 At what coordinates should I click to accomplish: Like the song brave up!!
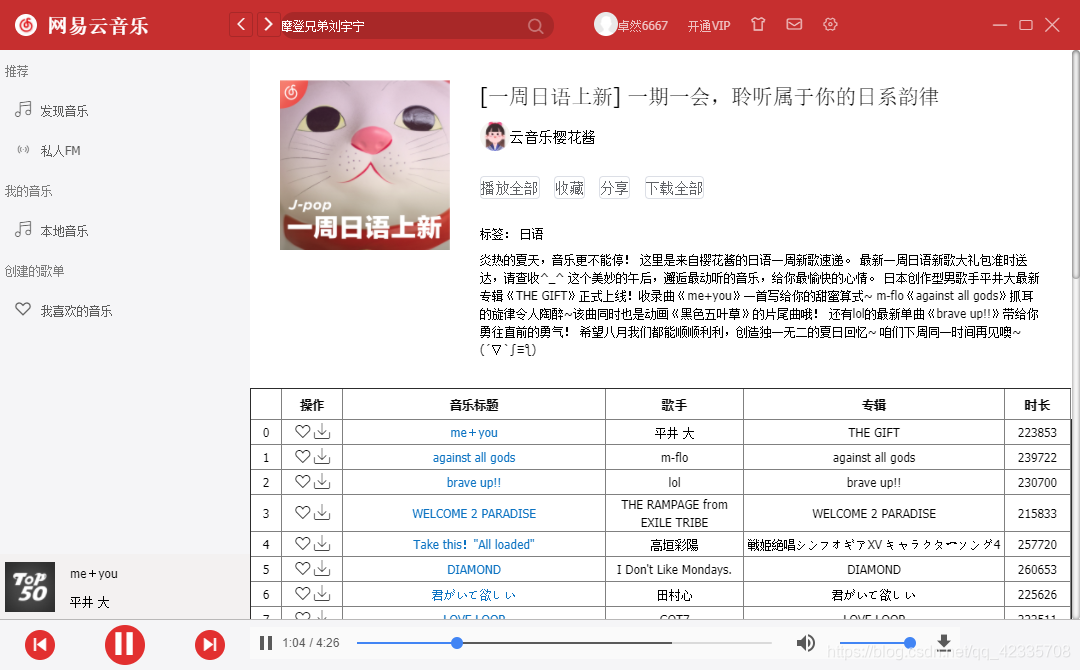tap(302, 481)
